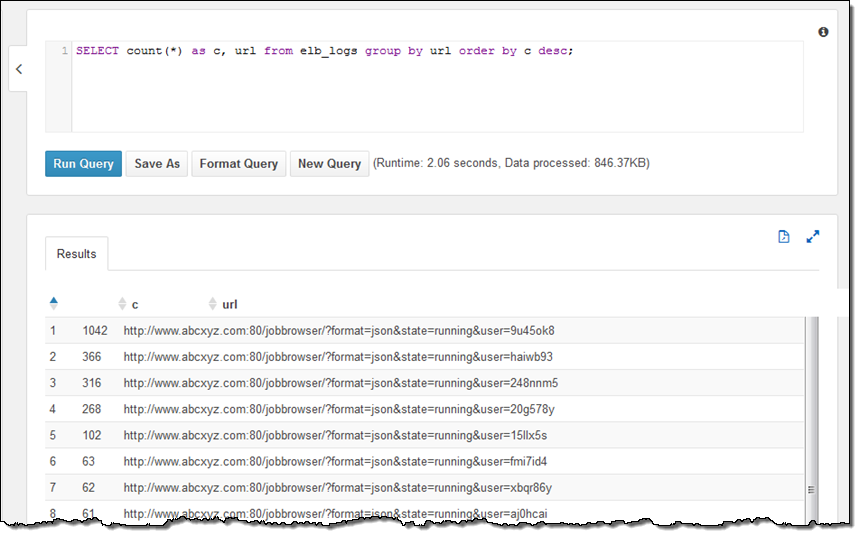Click the results table vertical scrollbar
The image size is (860, 536).
point(811,400)
